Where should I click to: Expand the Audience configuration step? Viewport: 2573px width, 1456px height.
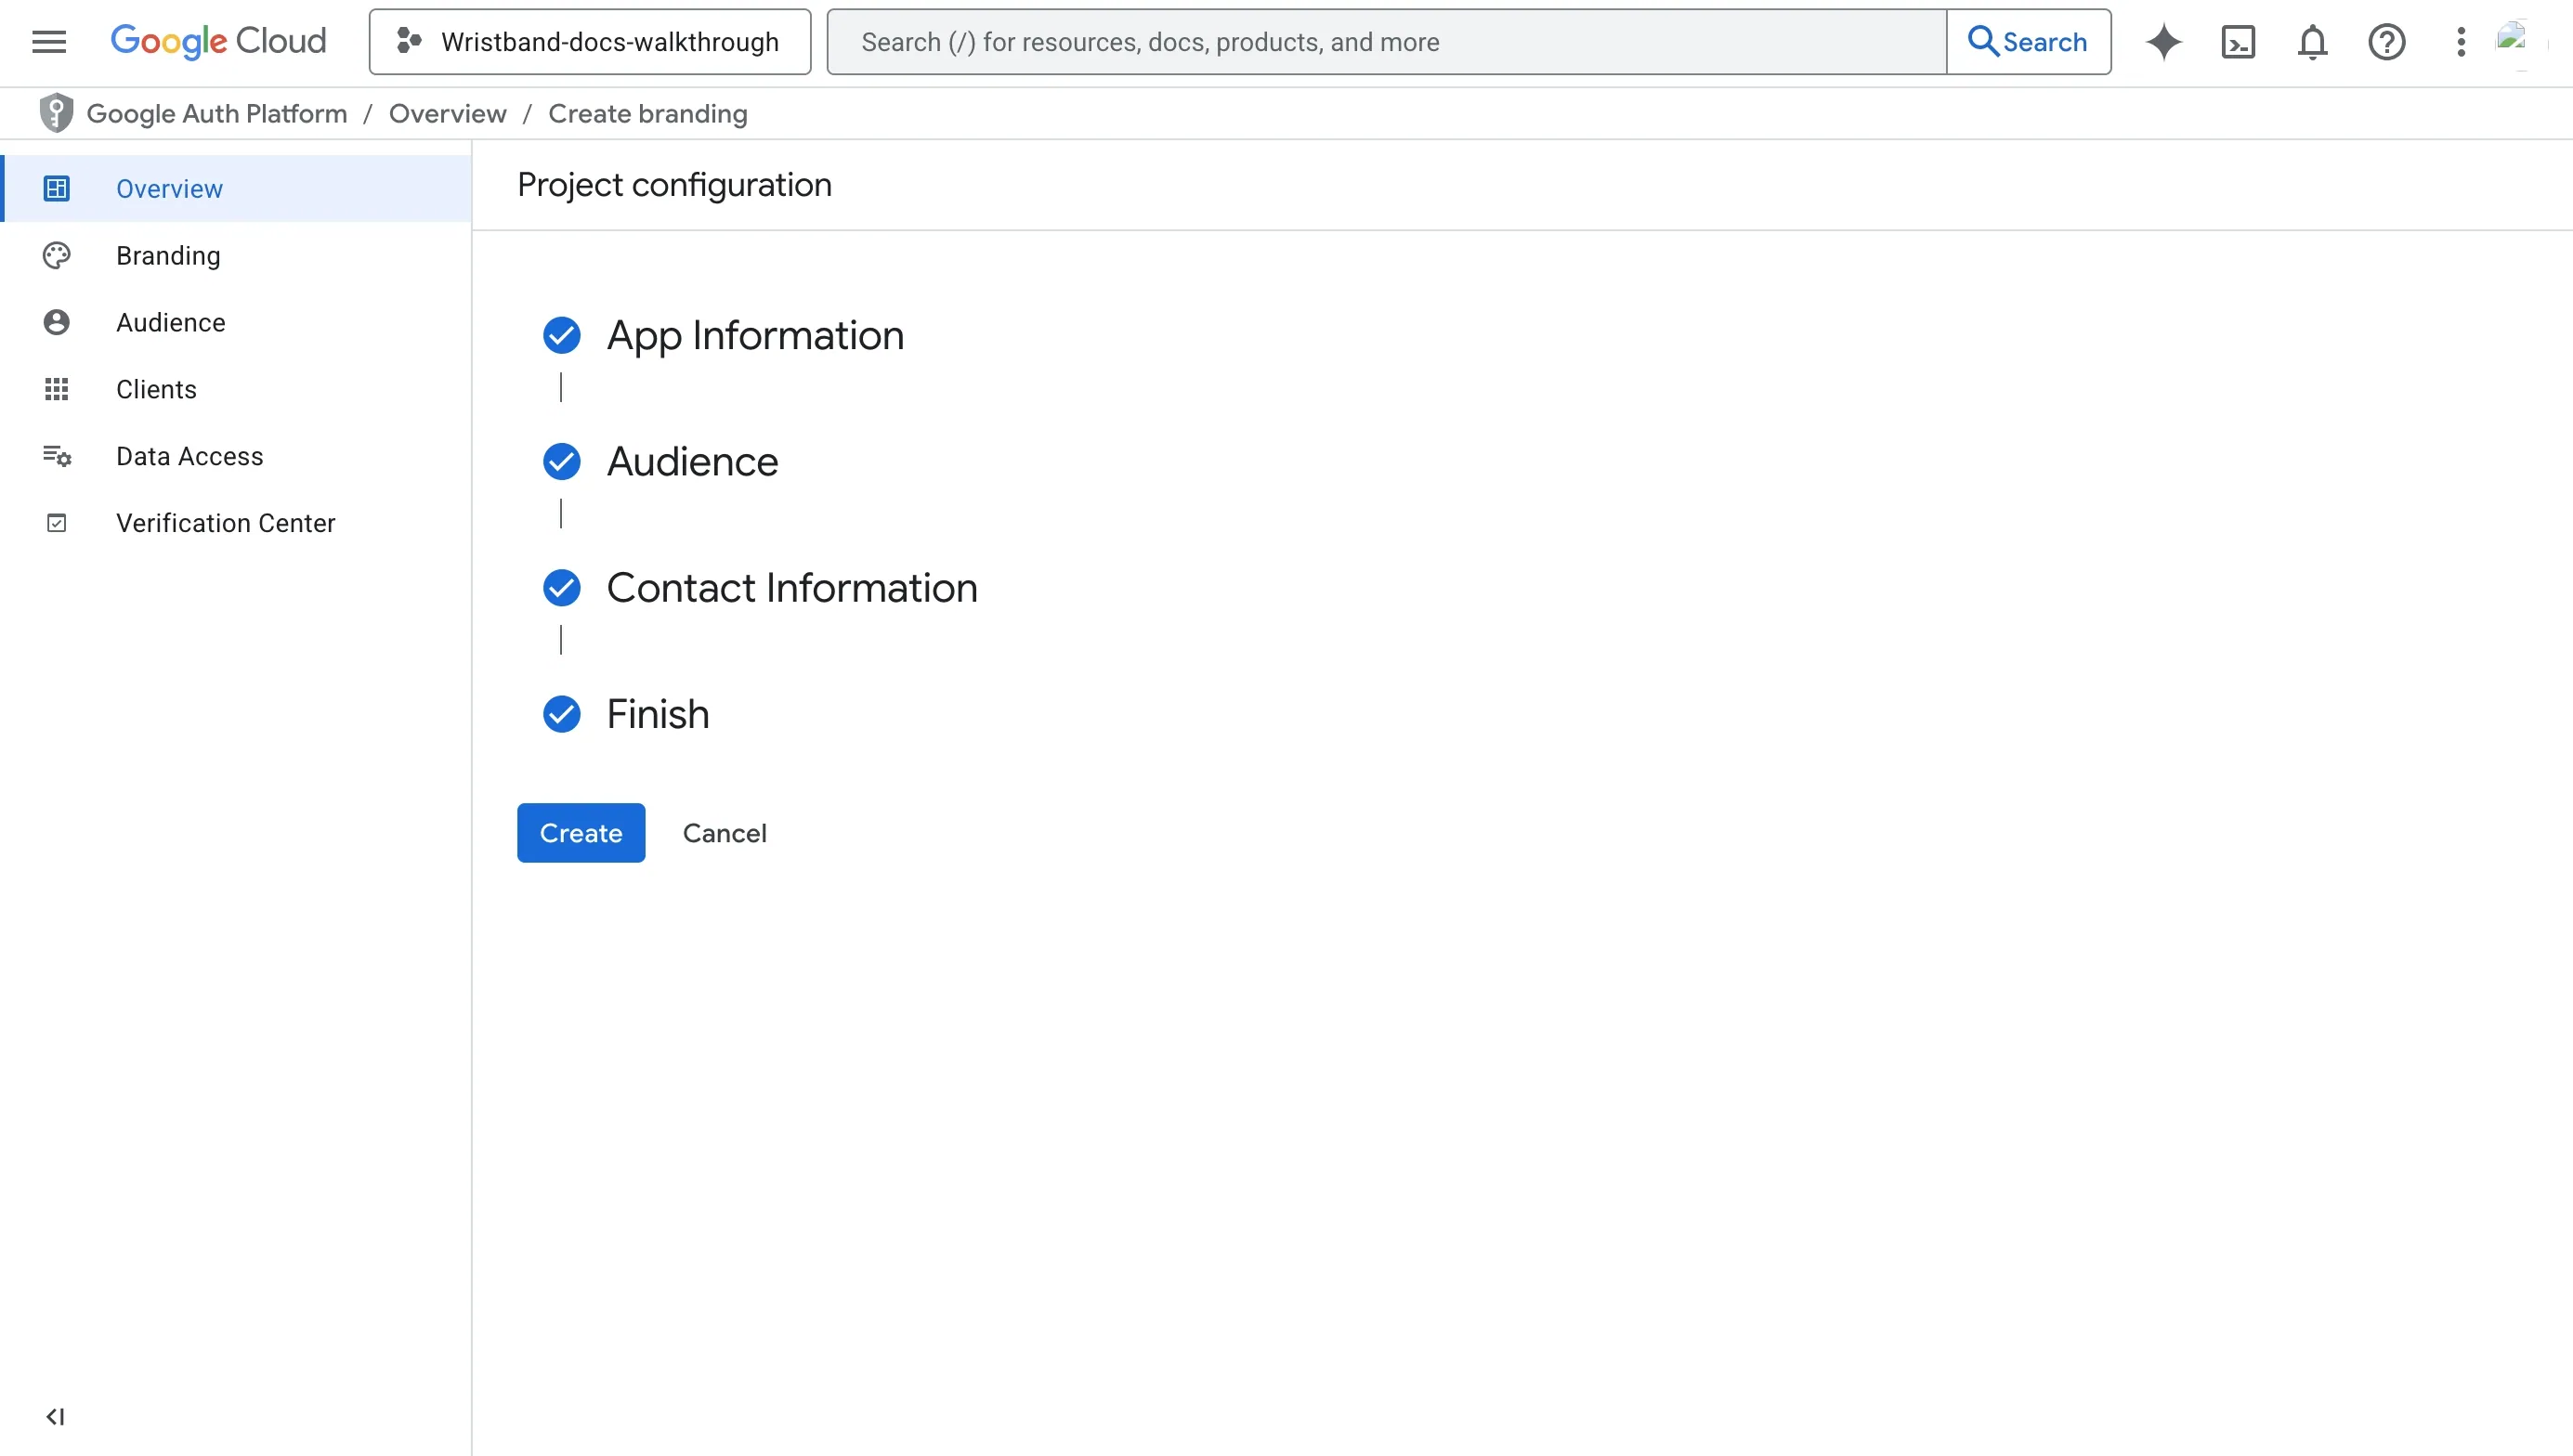tap(692, 461)
